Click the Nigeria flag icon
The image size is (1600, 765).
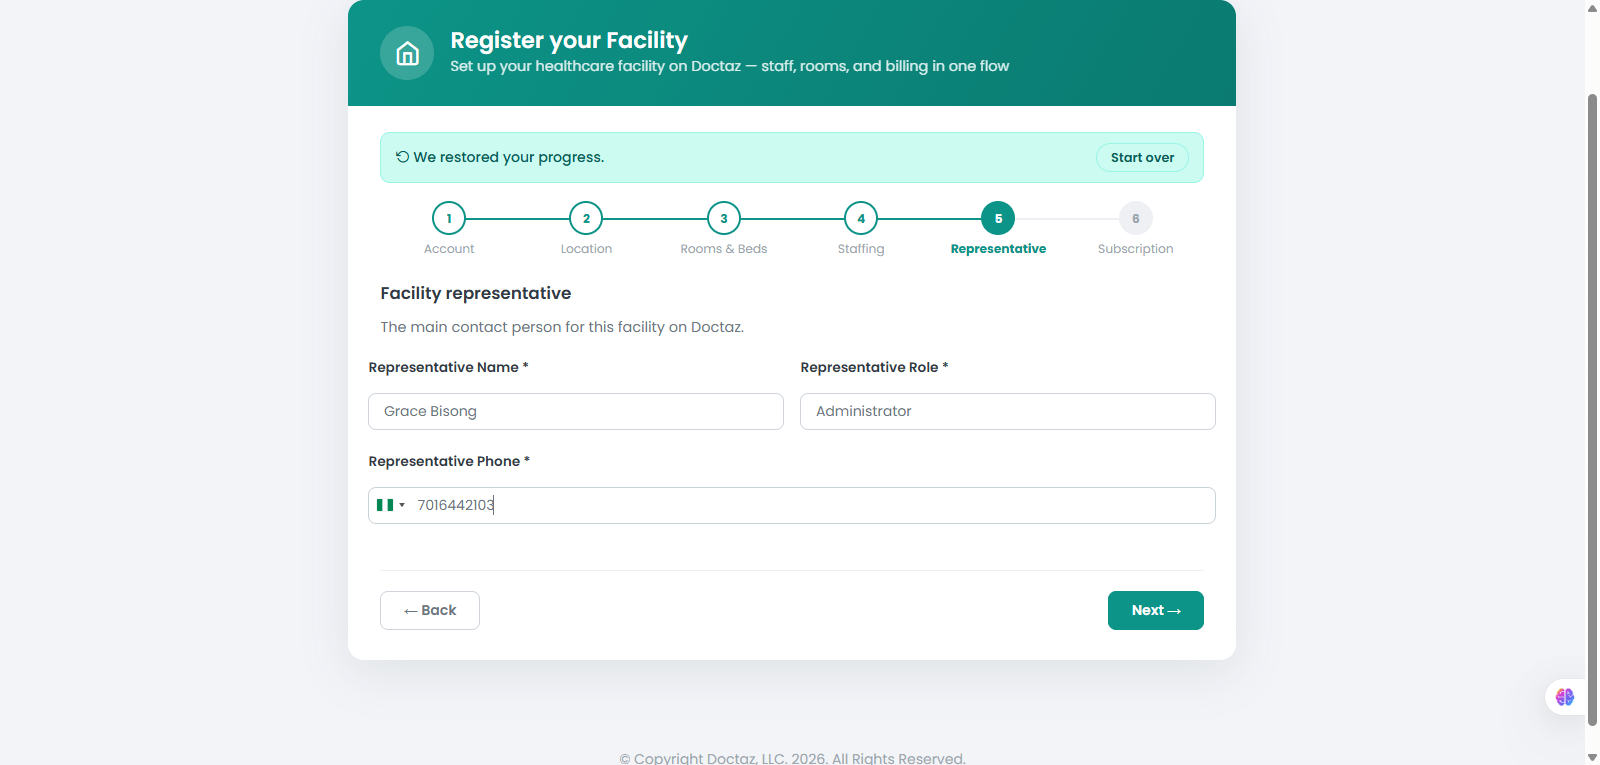pyautogui.click(x=385, y=505)
